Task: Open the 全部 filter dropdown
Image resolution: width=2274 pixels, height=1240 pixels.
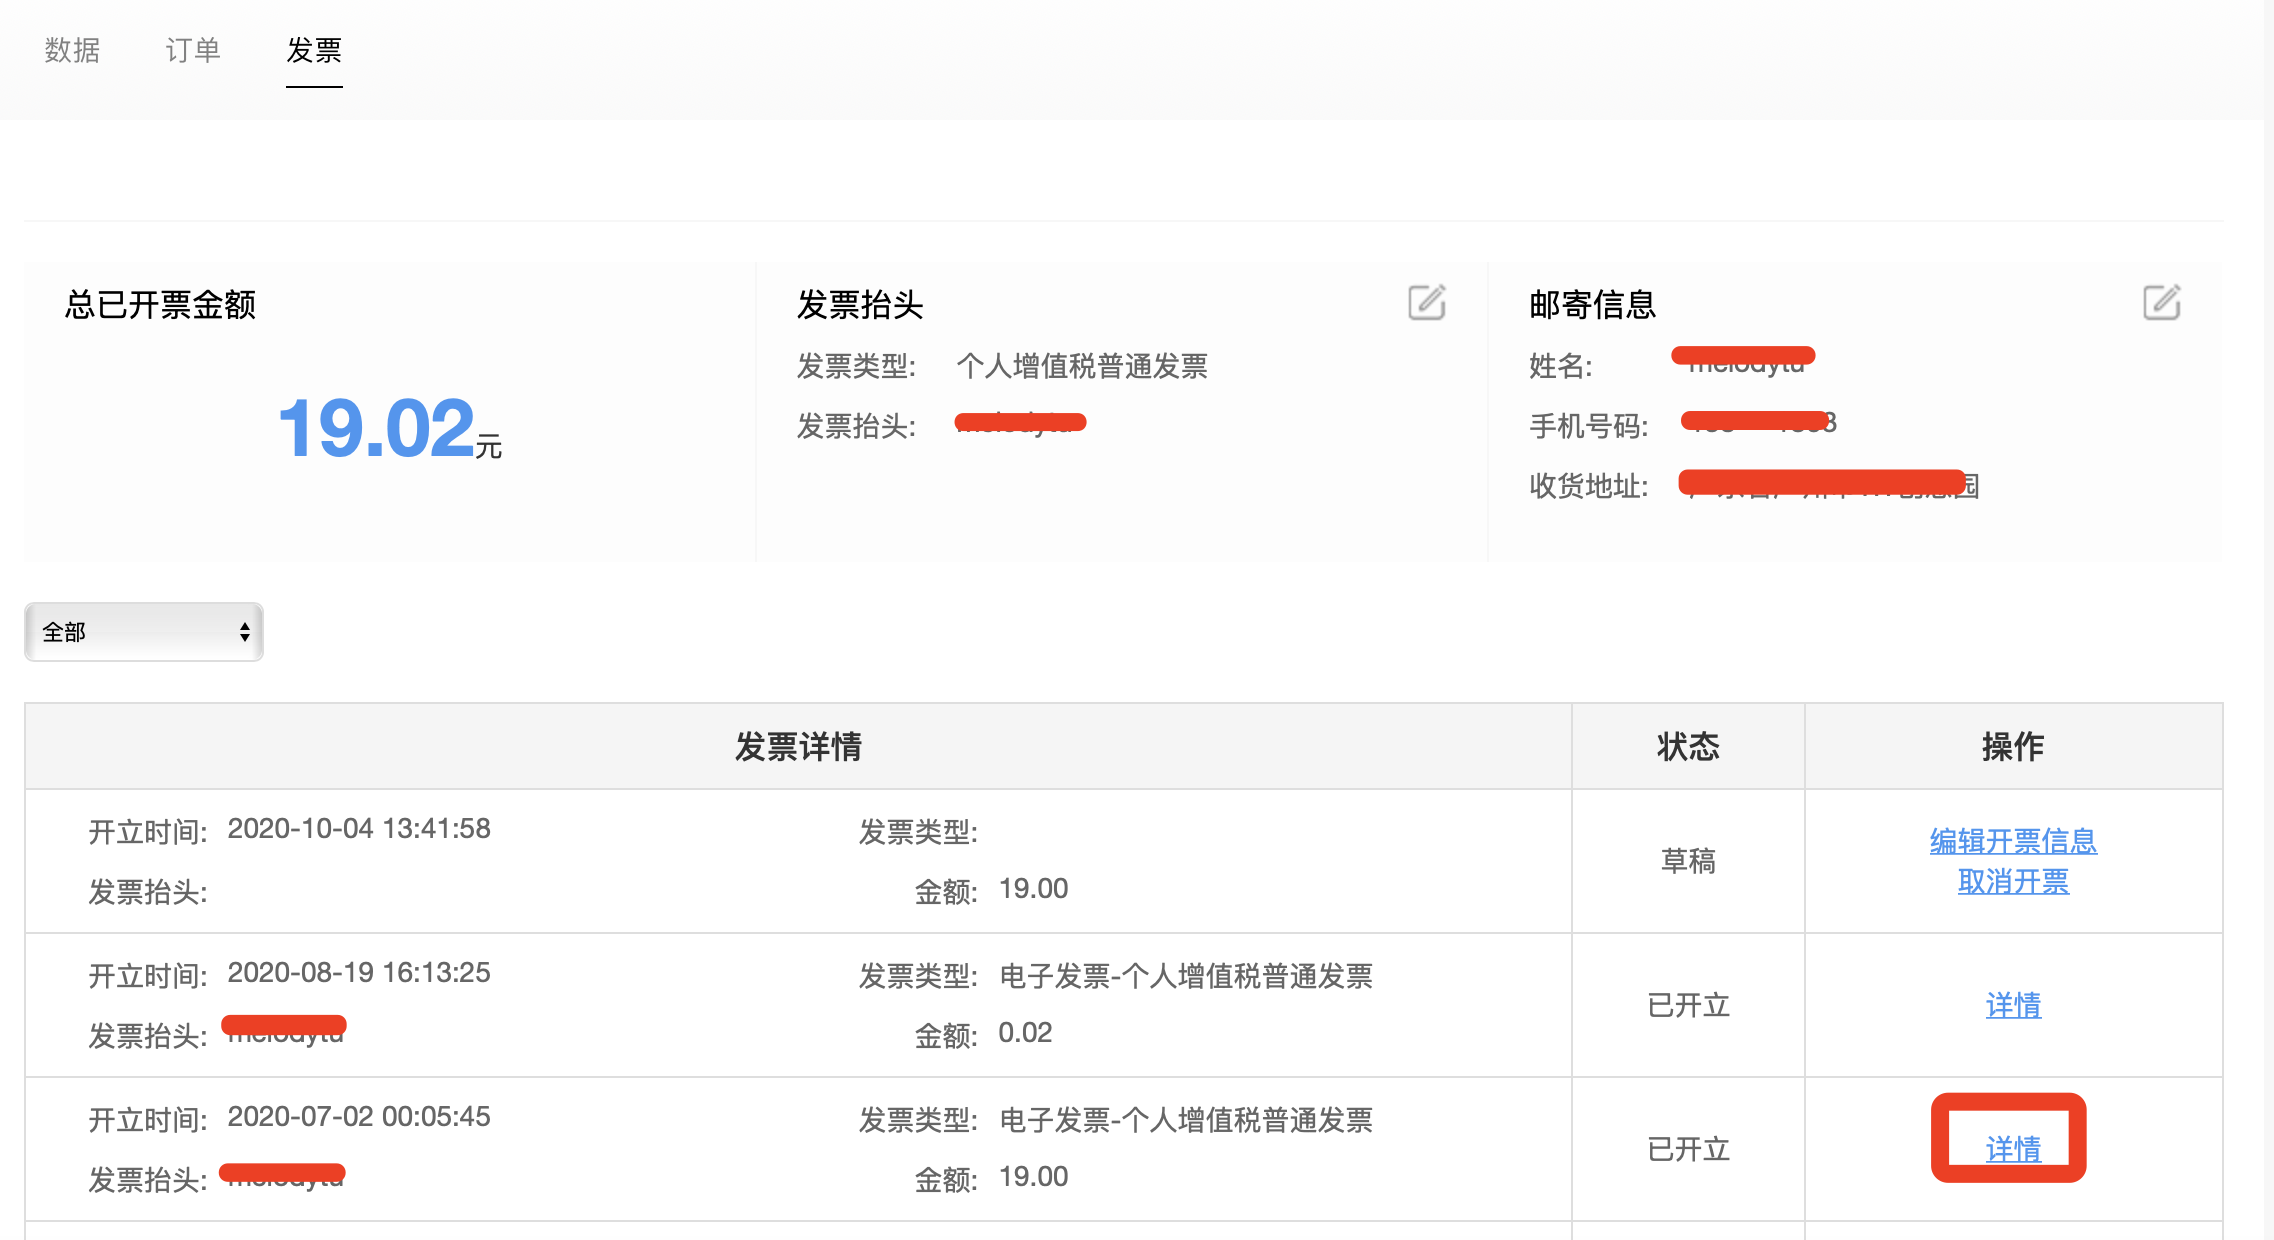Action: pyautogui.click(x=144, y=632)
